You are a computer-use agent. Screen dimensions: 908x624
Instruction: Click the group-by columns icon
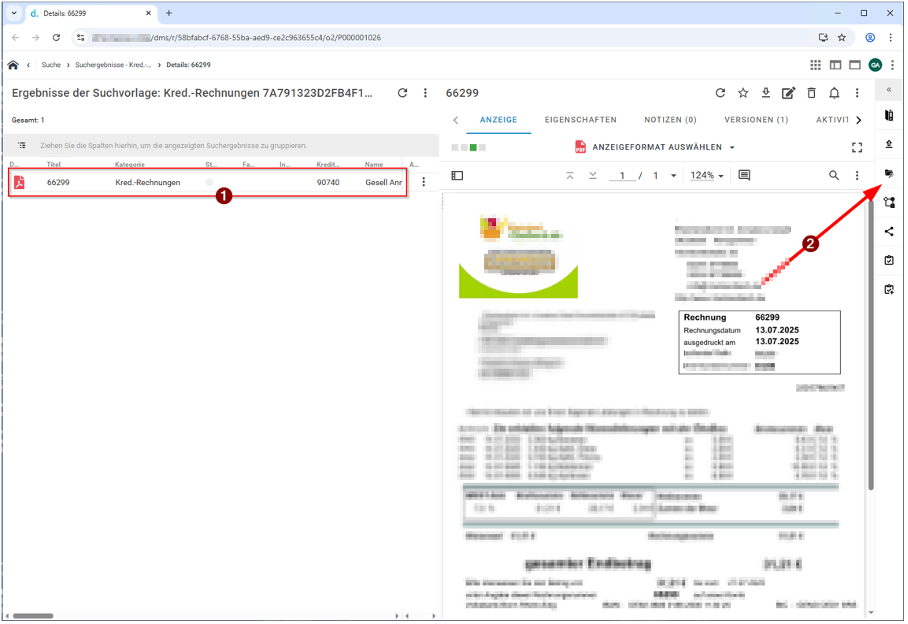pyautogui.click(x=22, y=145)
